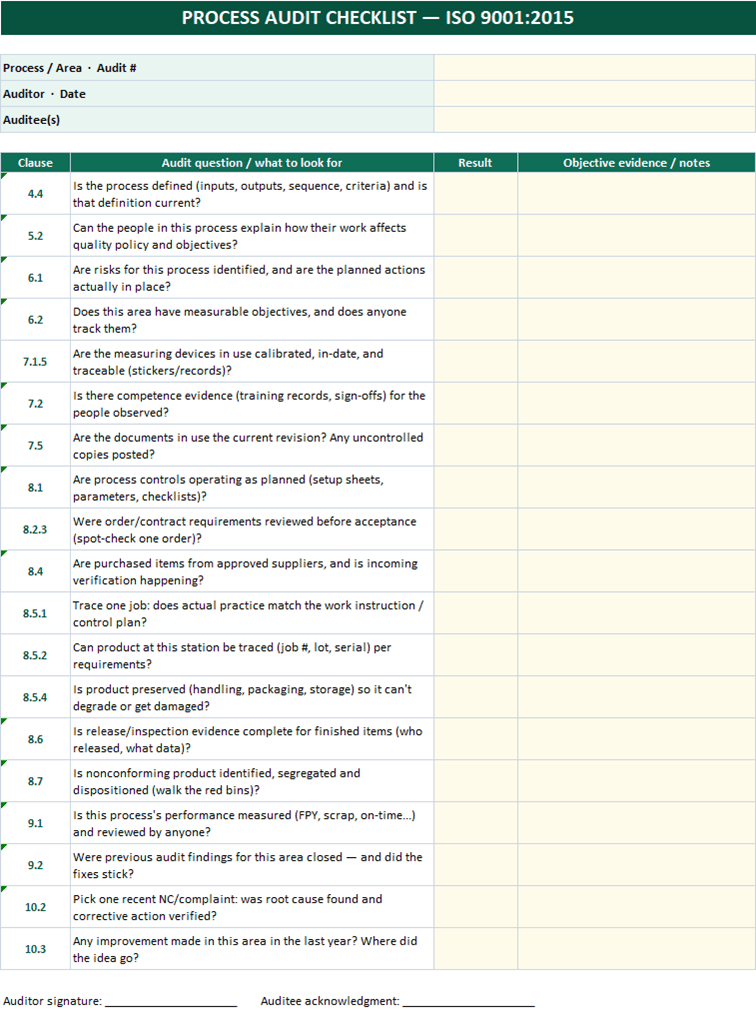
Task: Click the Result cell for clause 4.4
Action: point(475,193)
